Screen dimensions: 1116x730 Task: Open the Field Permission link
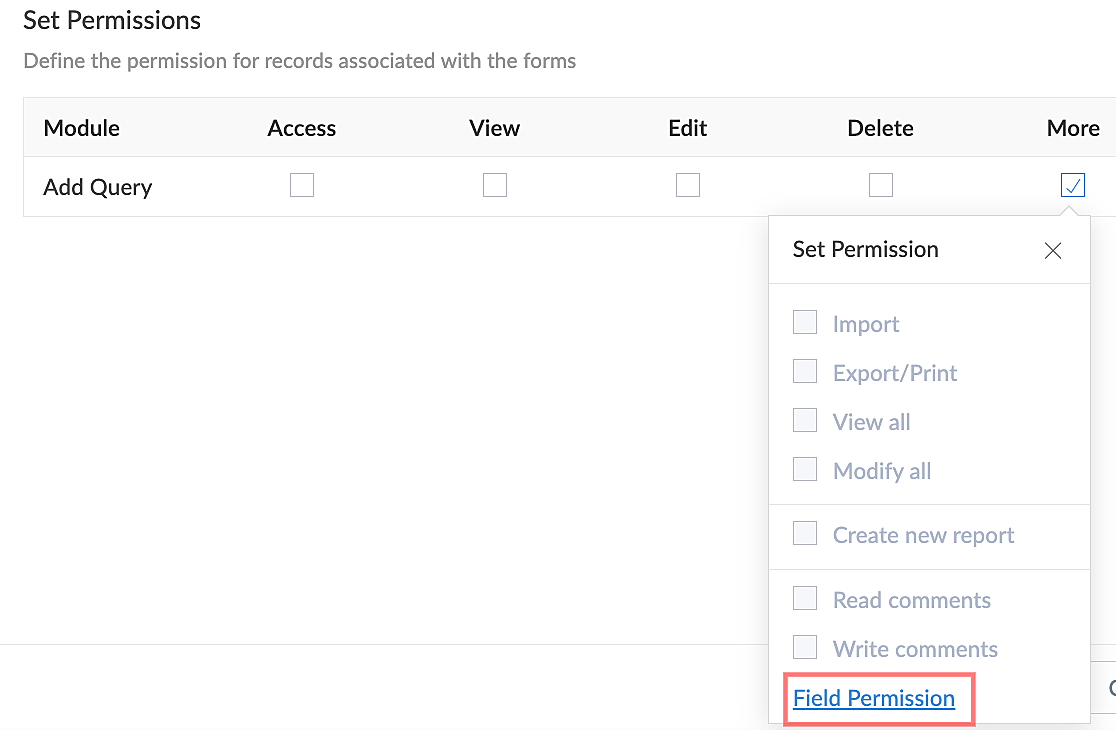tap(874, 698)
